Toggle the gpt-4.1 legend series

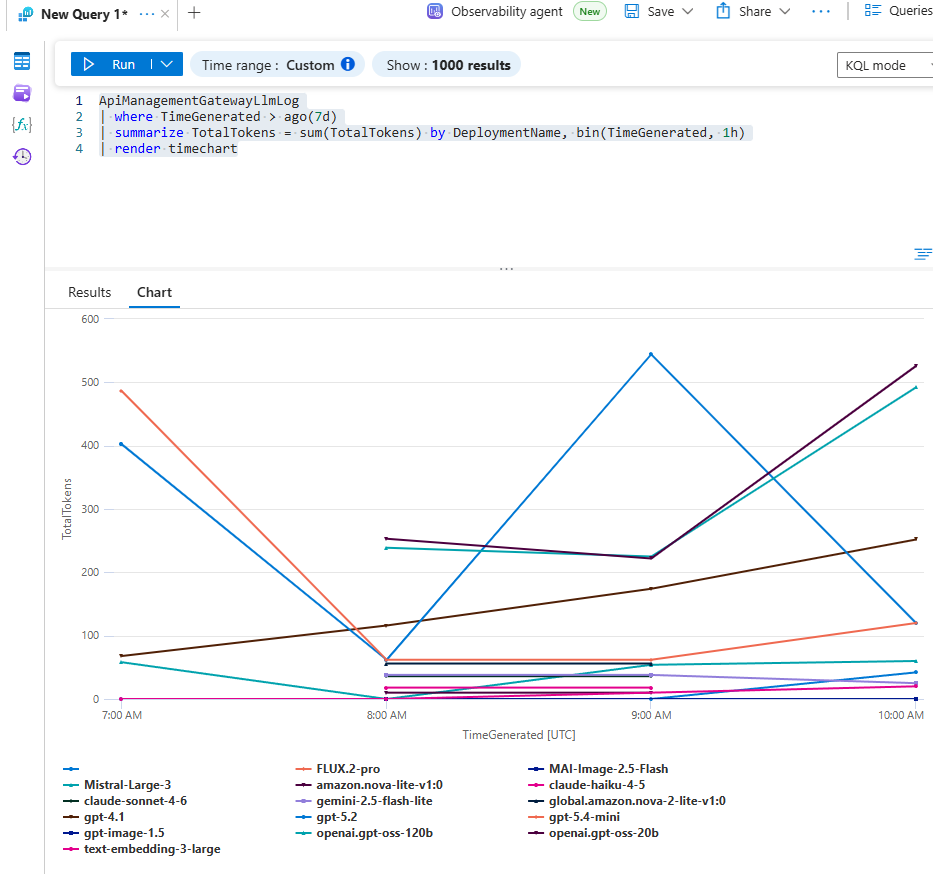[x=93, y=817]
